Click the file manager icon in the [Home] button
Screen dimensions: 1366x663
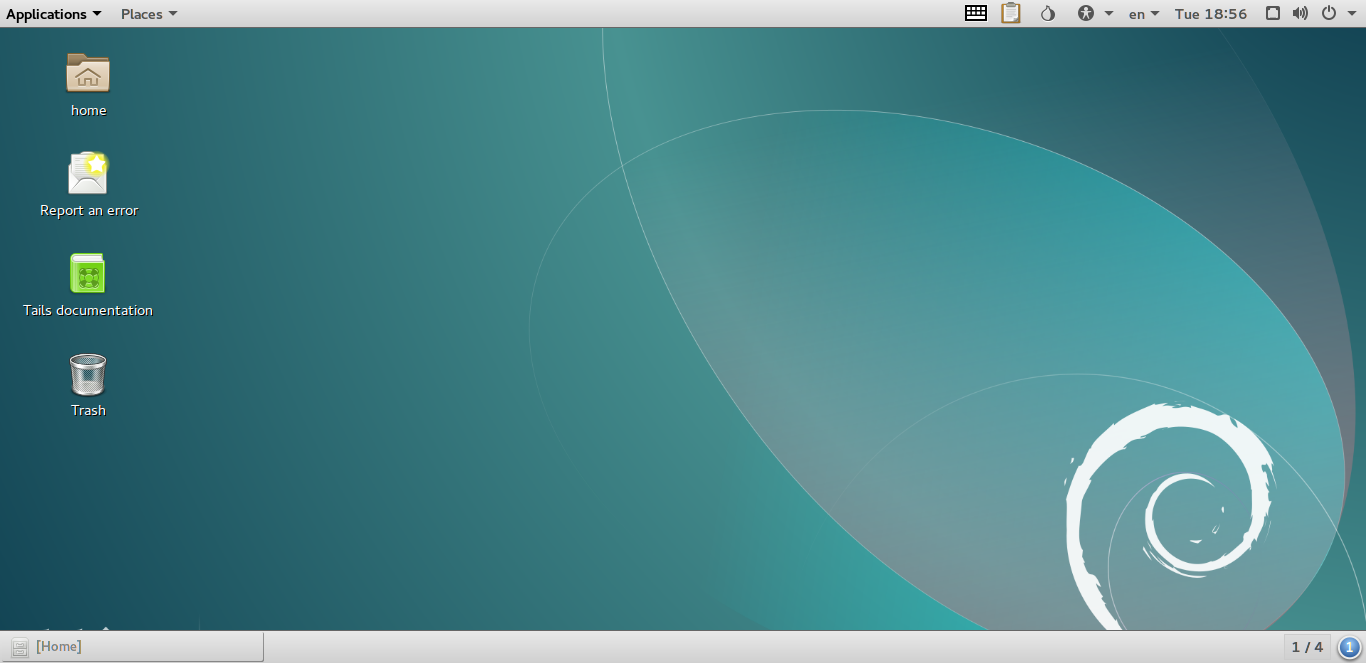tap(20, 647)
